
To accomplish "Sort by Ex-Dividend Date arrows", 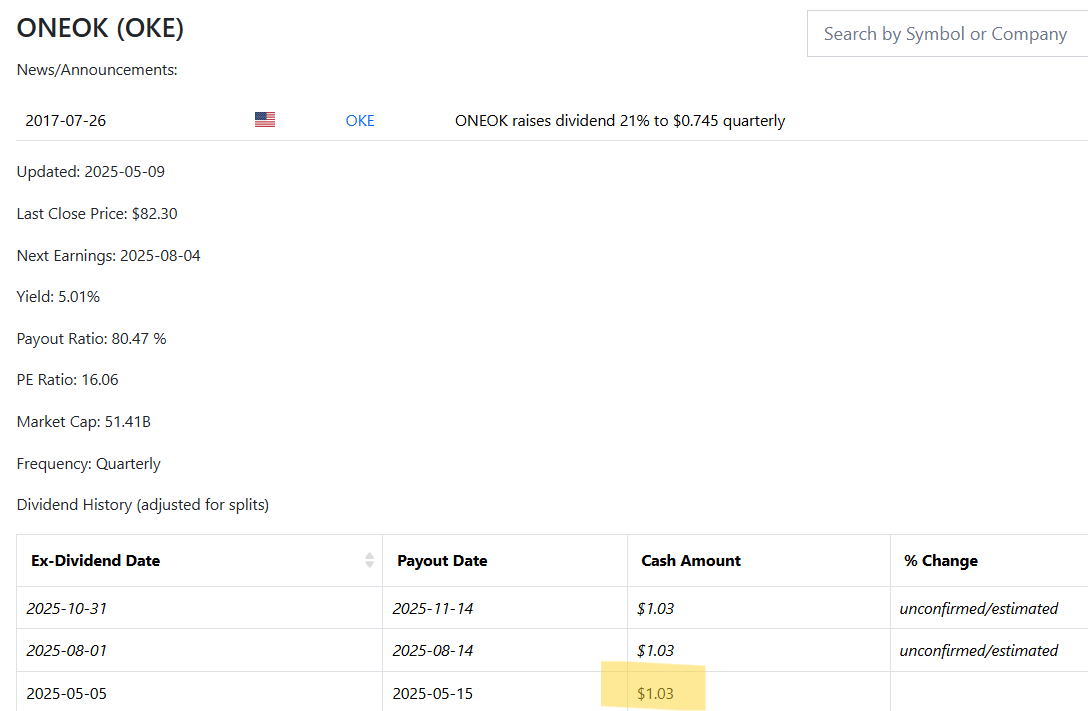I will pyautogui.click(x=369, y=560).
